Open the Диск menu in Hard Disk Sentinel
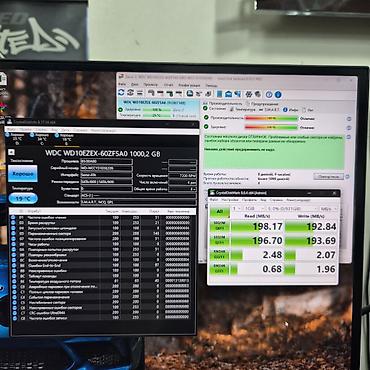Screen dimensions: 370x370 tap(134, 84)
